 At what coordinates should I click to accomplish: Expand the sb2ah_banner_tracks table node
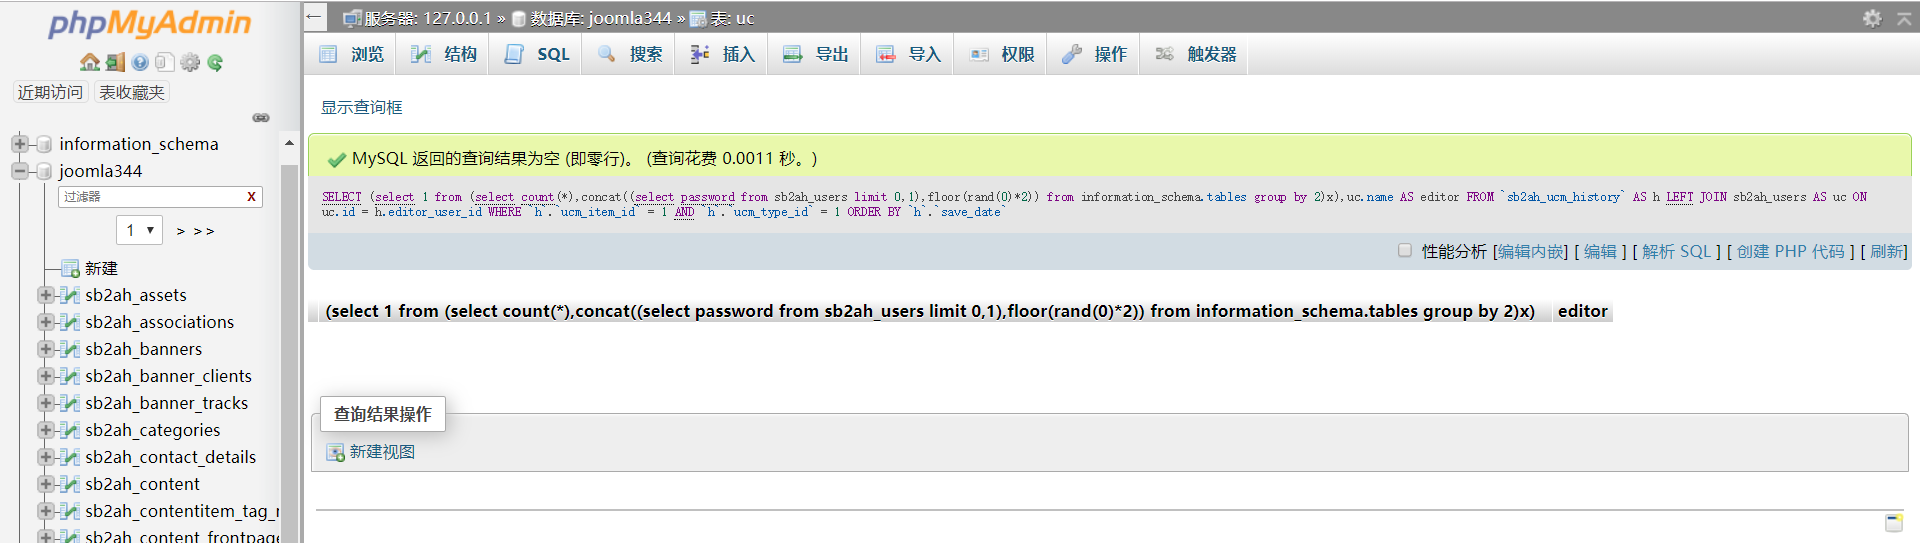point(45,403)
